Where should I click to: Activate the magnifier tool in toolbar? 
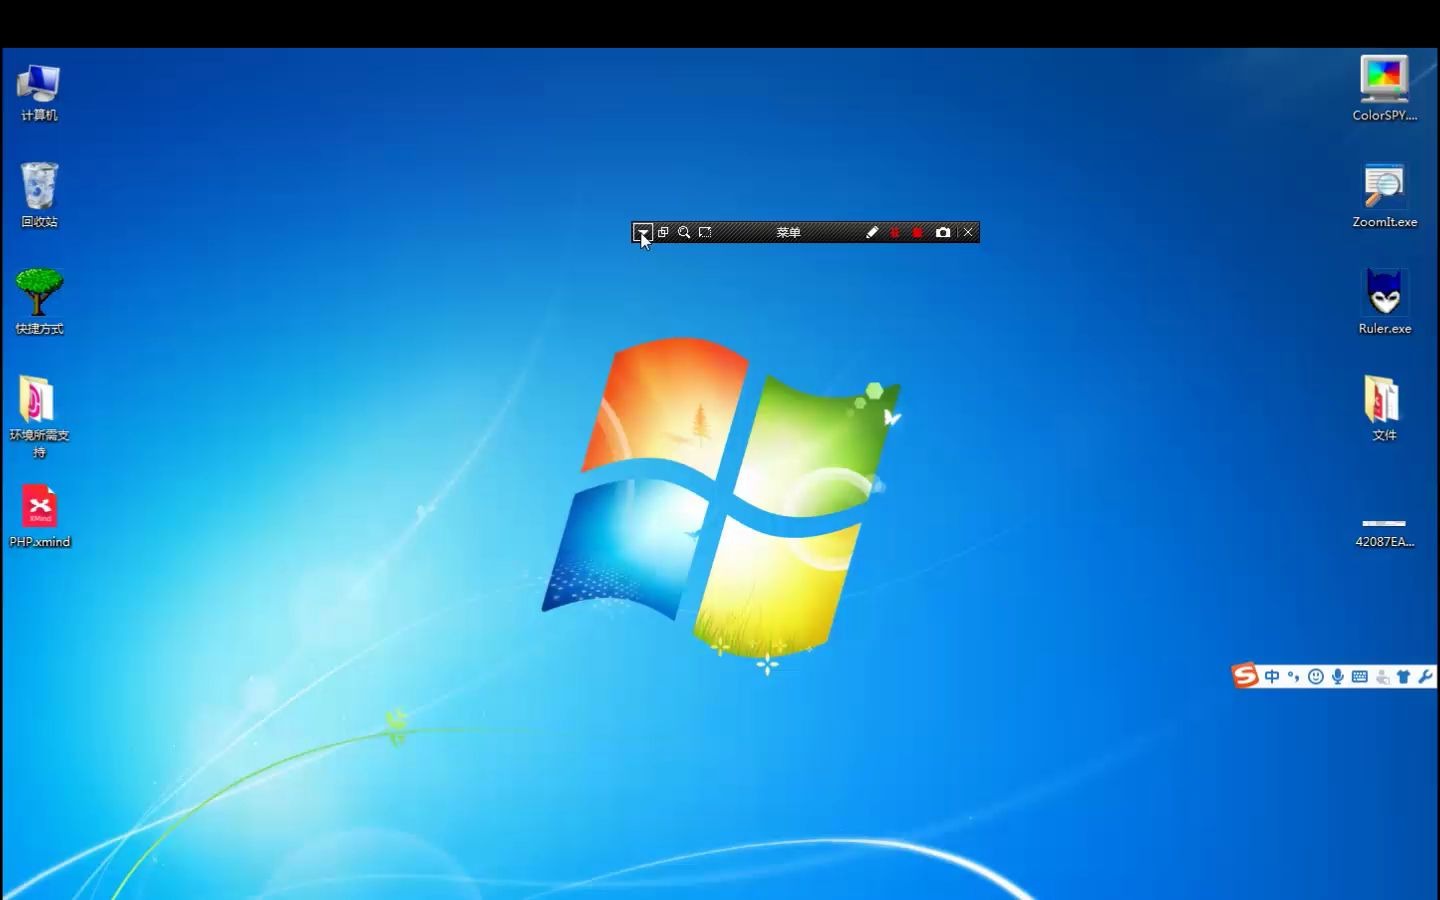pos(684,232)
